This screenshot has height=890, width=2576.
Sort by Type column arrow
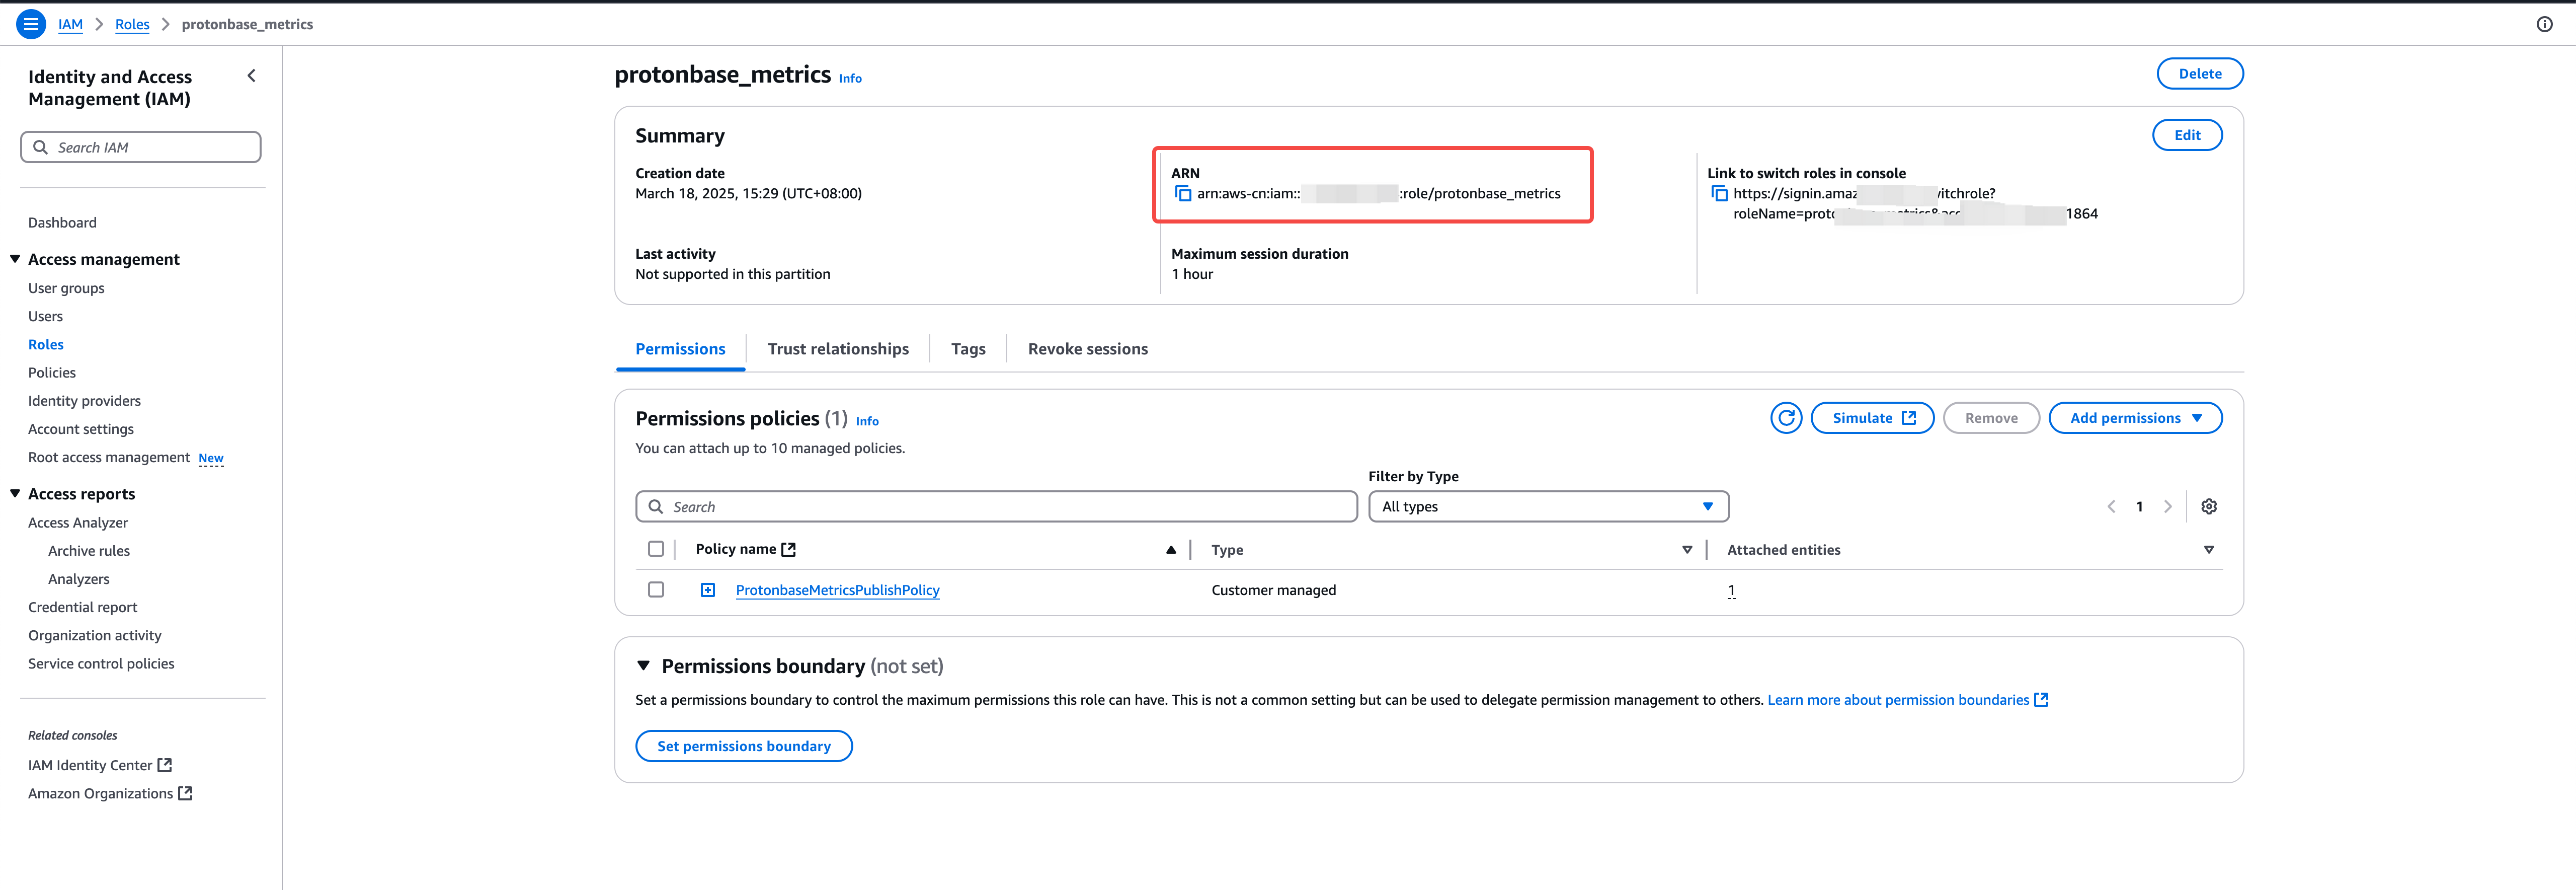[x=1687, y=550]
